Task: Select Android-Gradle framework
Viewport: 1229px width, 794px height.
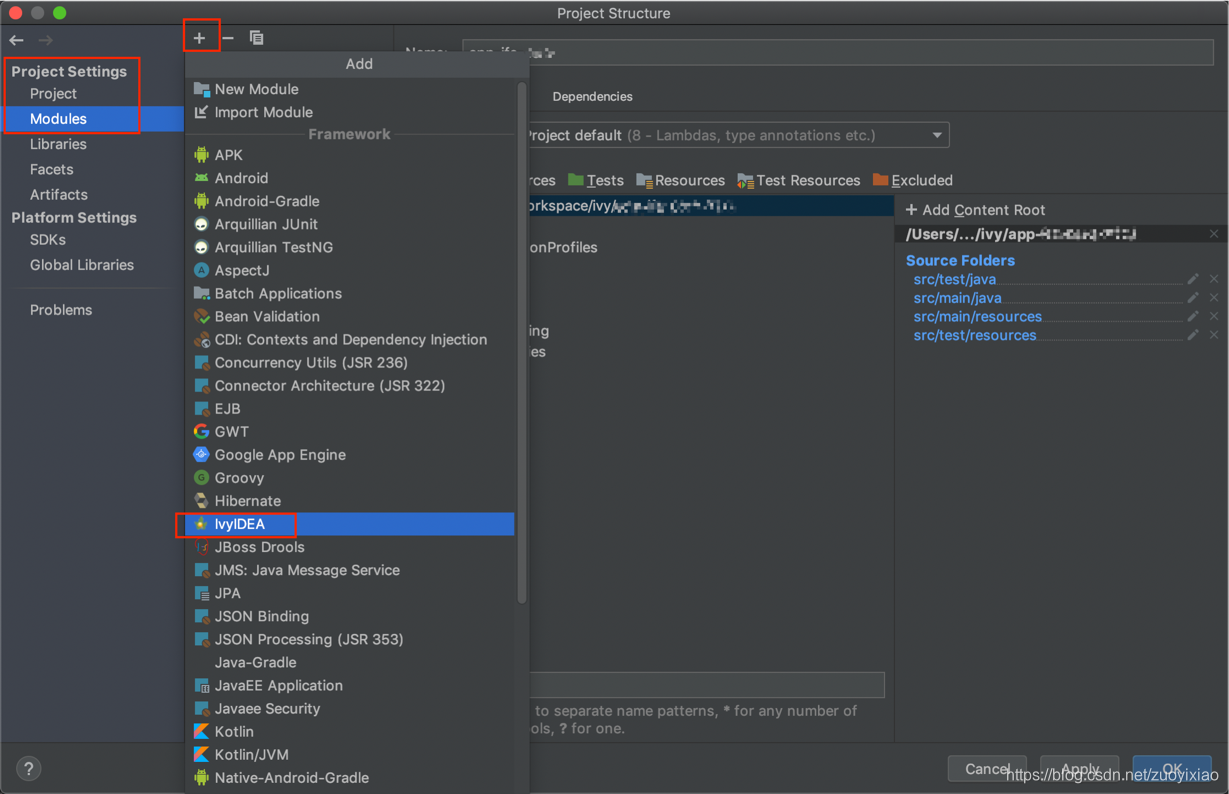Action: coord(350,201)
